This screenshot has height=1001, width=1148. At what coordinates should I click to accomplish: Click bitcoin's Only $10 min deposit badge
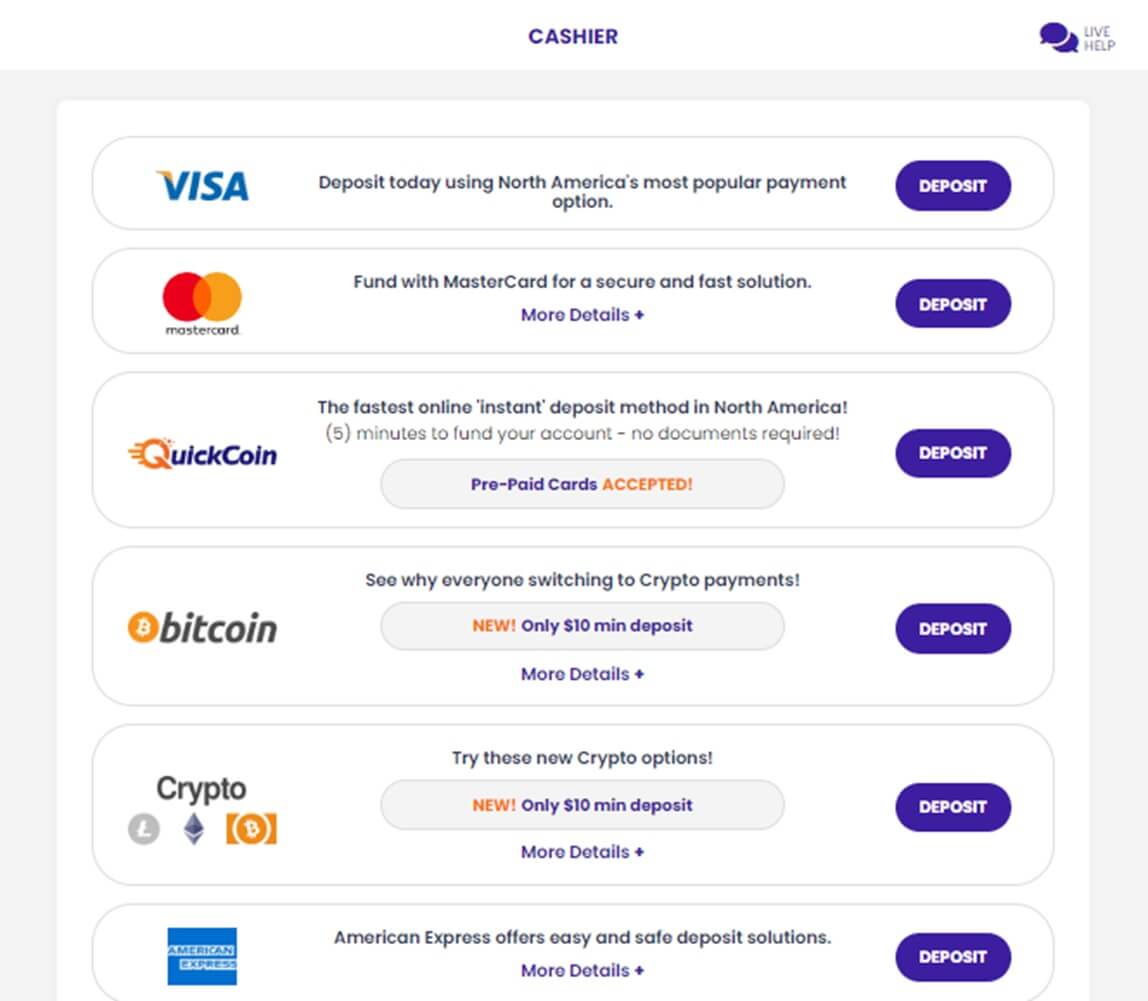pyautogui.click(x=582, y=626)
